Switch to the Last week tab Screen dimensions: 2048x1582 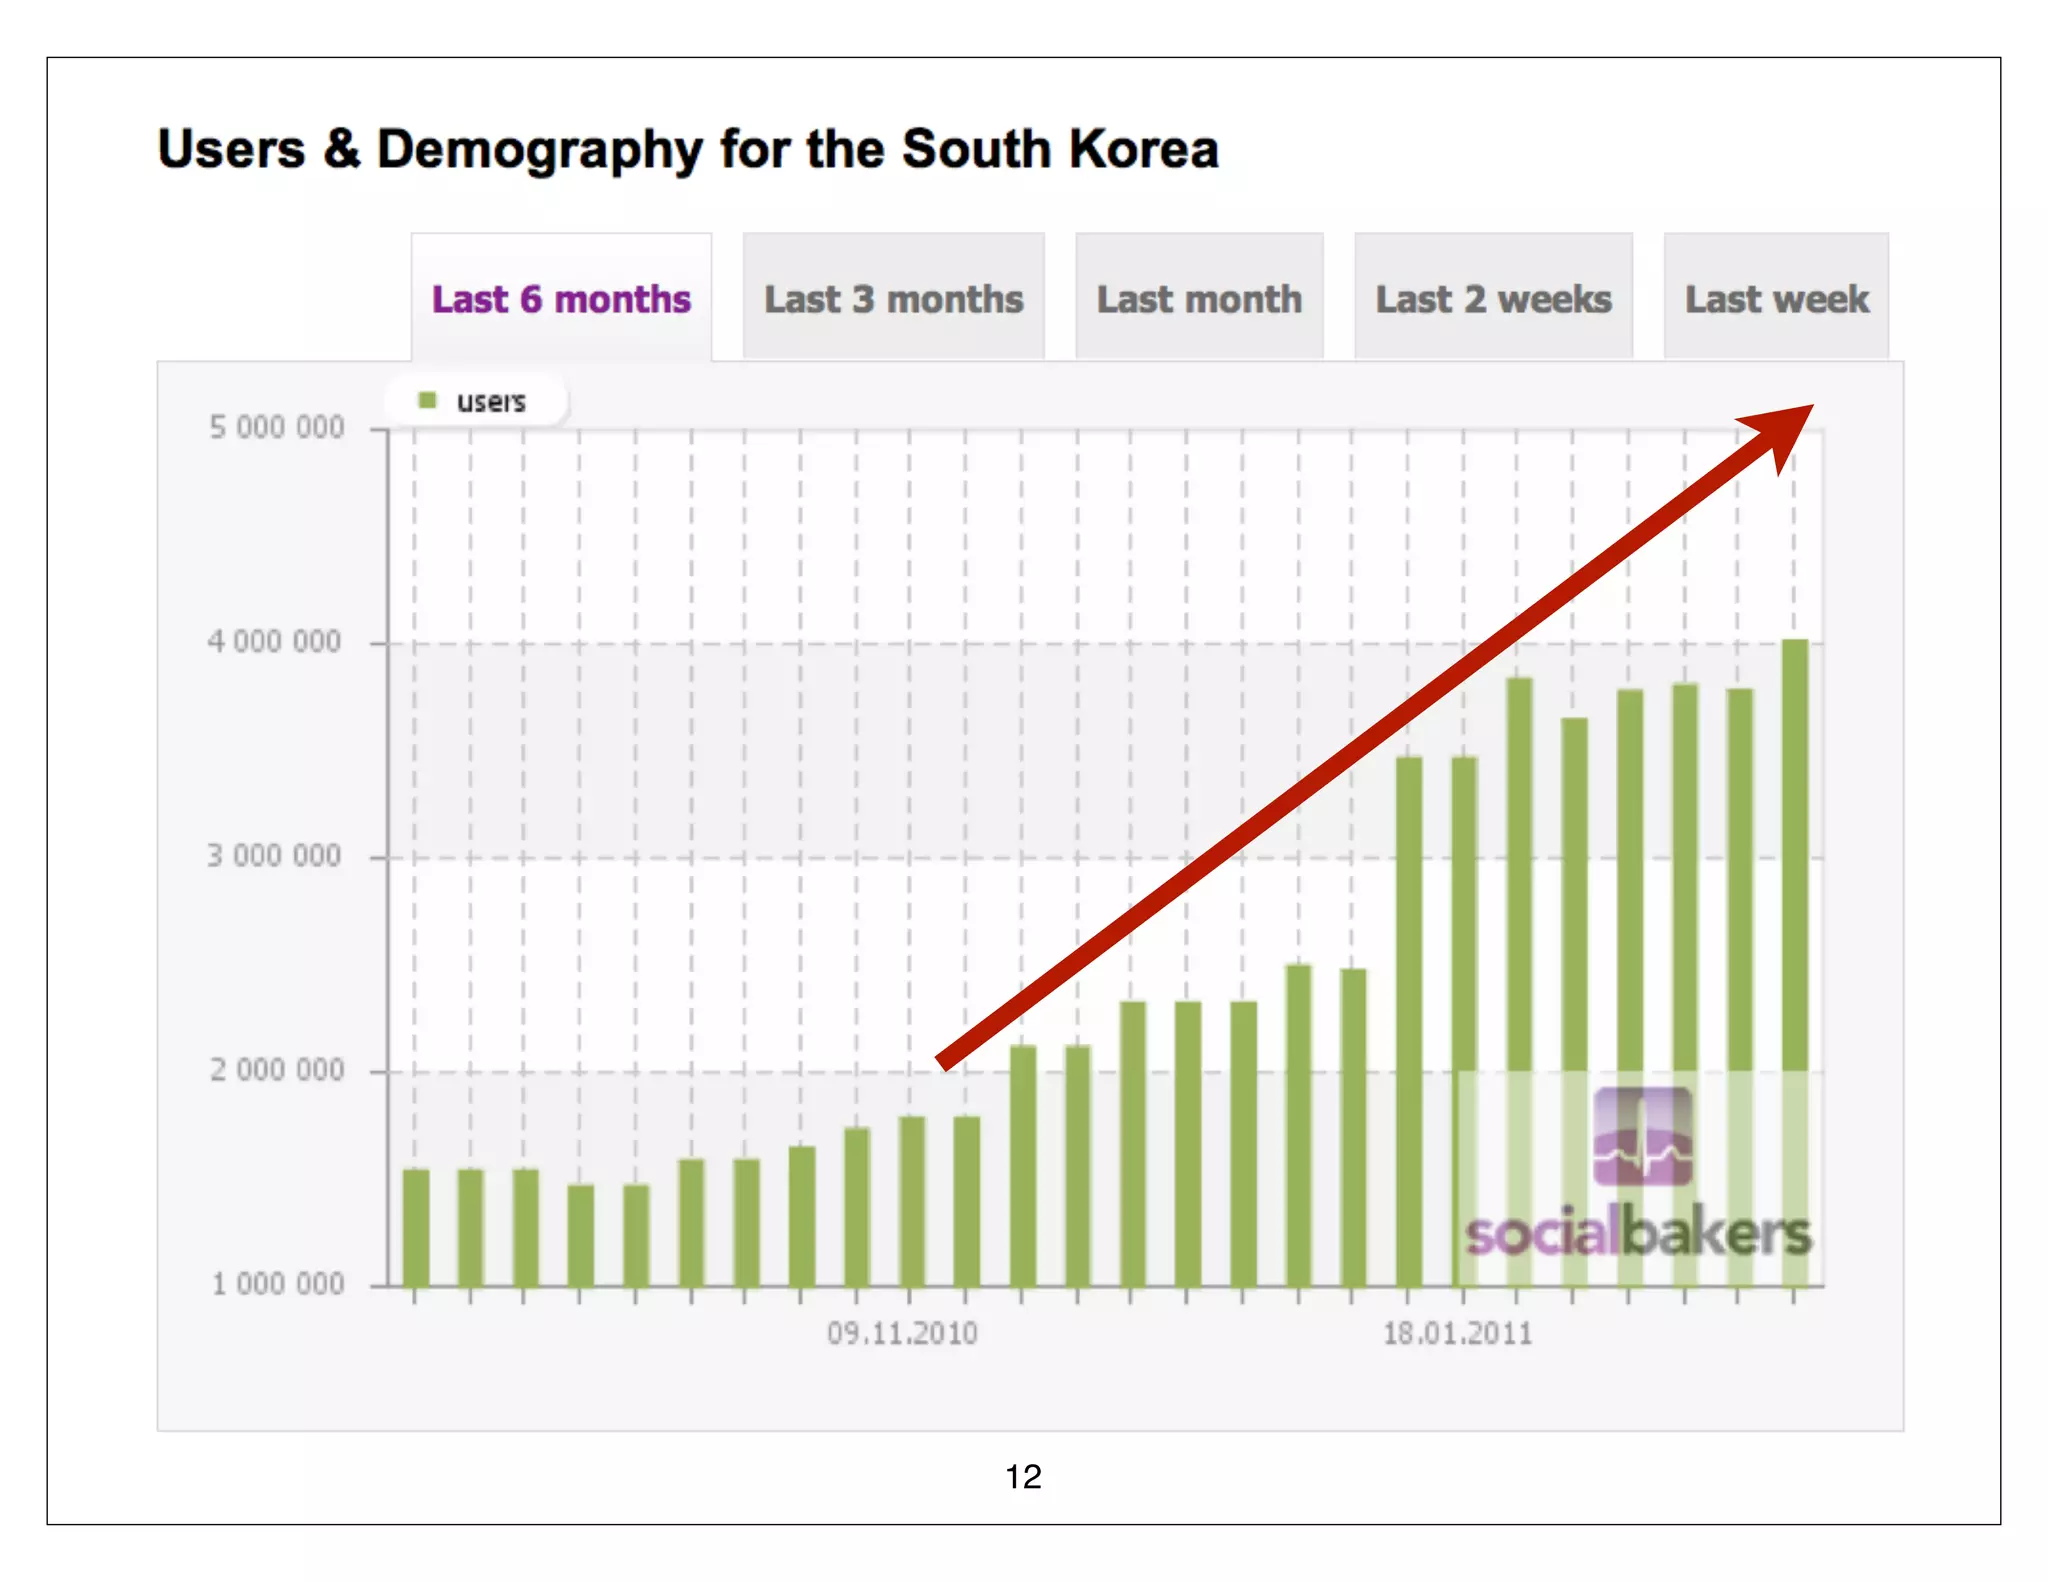[x=1776, y=299]
